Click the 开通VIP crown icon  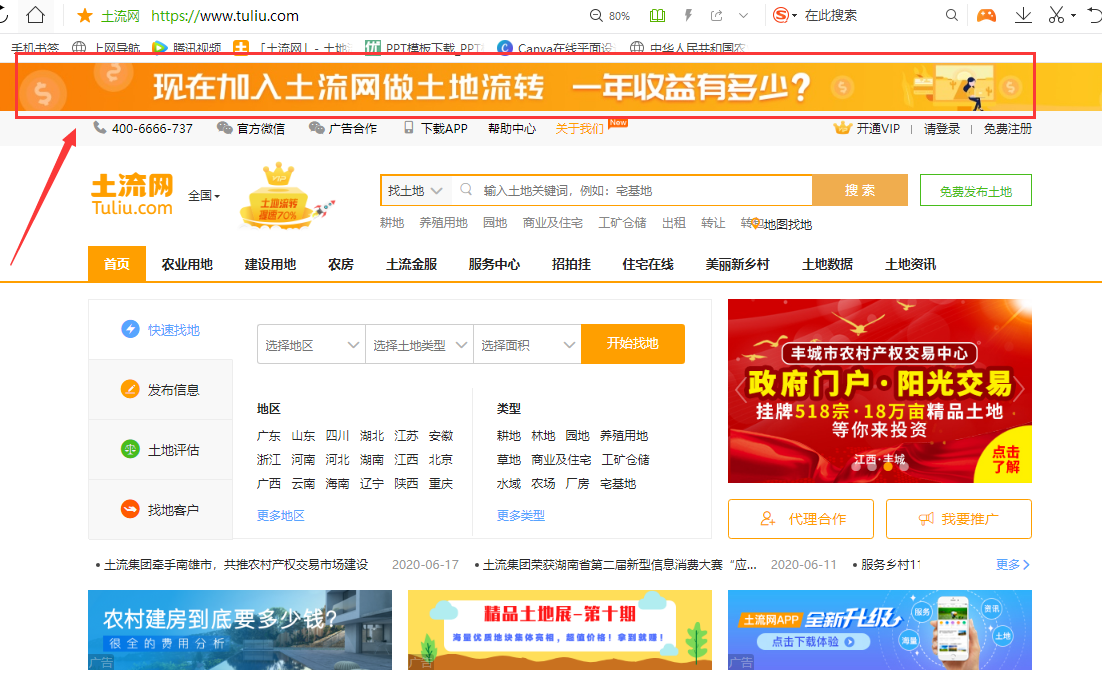pos(842,128)
